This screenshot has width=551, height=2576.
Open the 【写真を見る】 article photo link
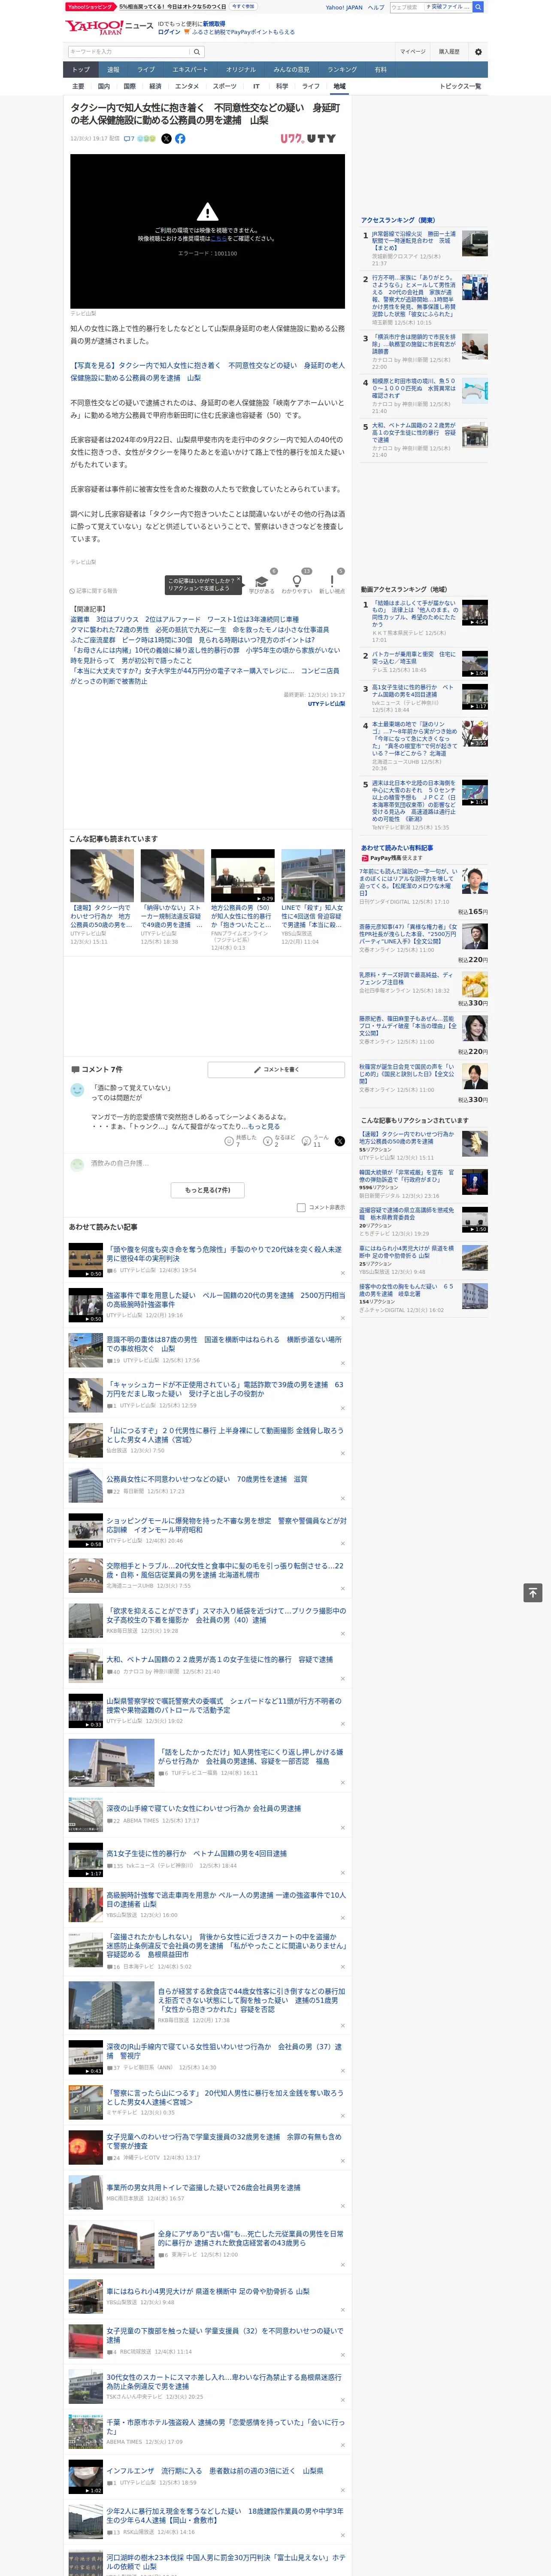point(207,372)
